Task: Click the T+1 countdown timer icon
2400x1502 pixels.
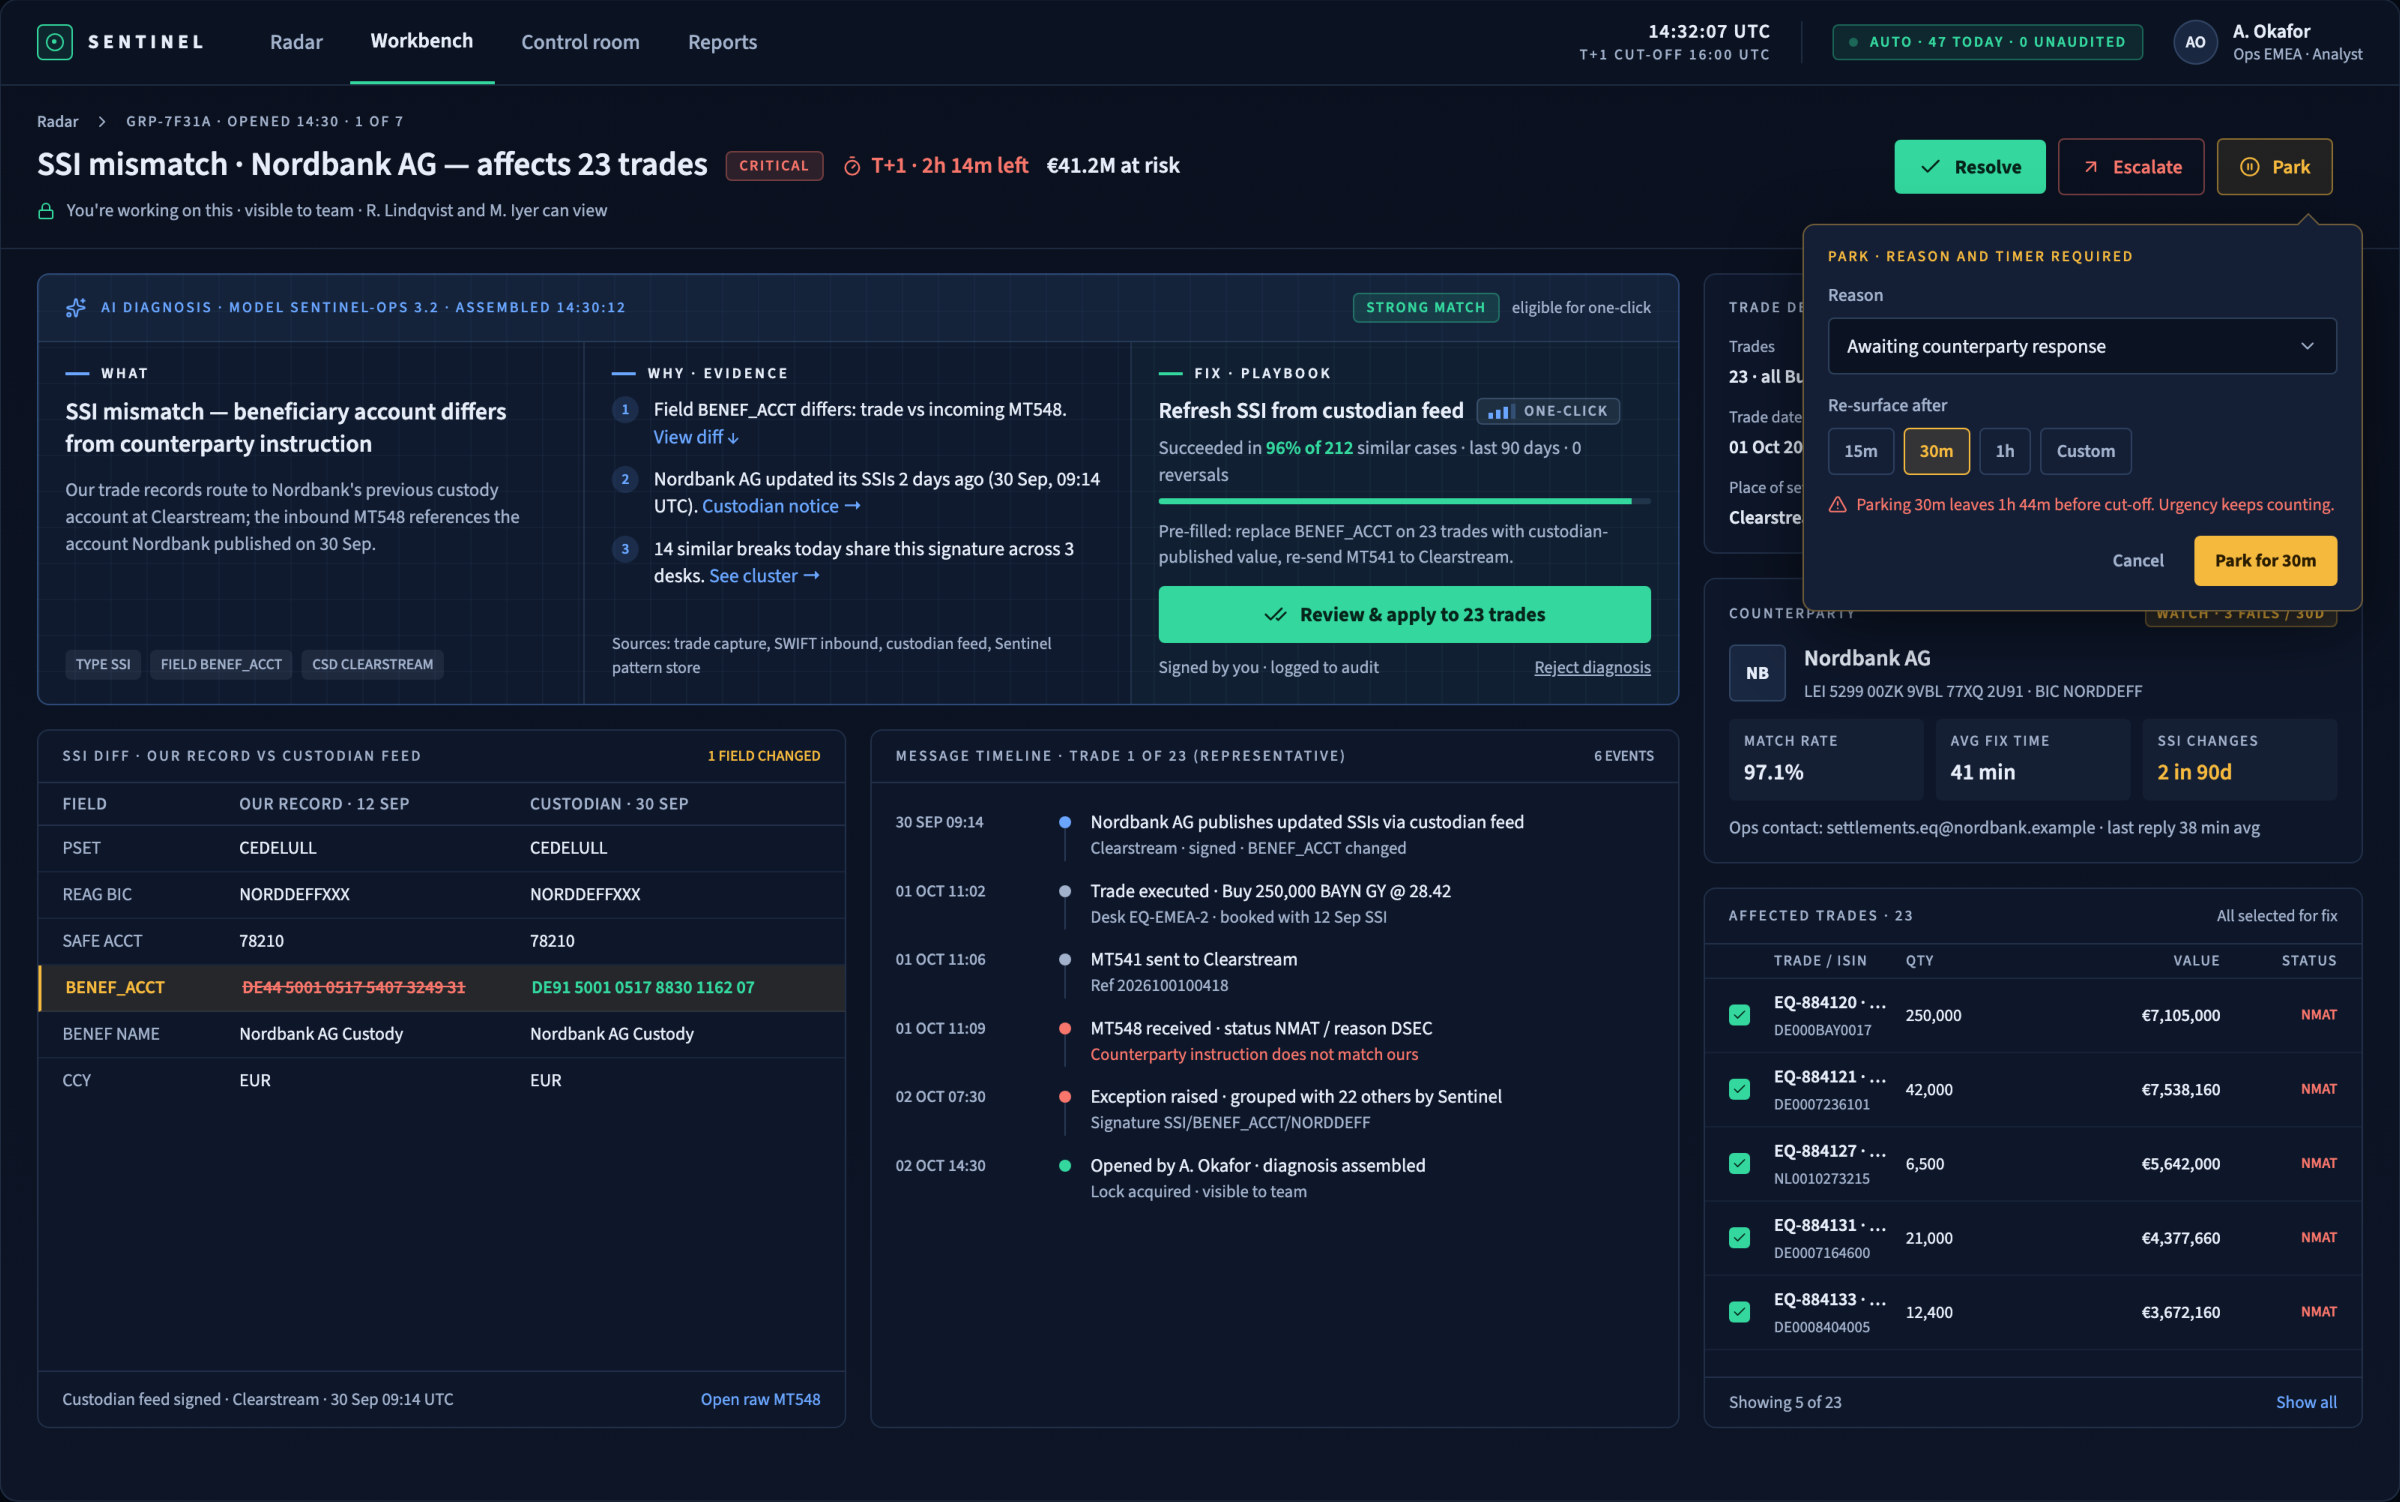Action: pos(852,166)
